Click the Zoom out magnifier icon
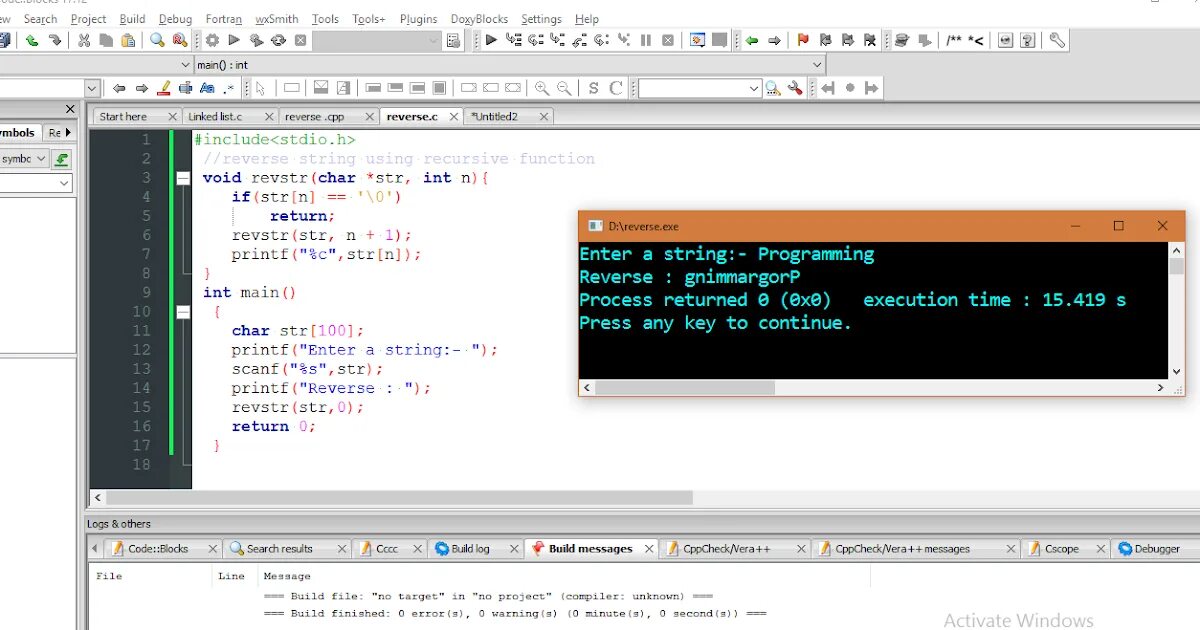Screen dimensions: 1200x630 click(564, 88)
